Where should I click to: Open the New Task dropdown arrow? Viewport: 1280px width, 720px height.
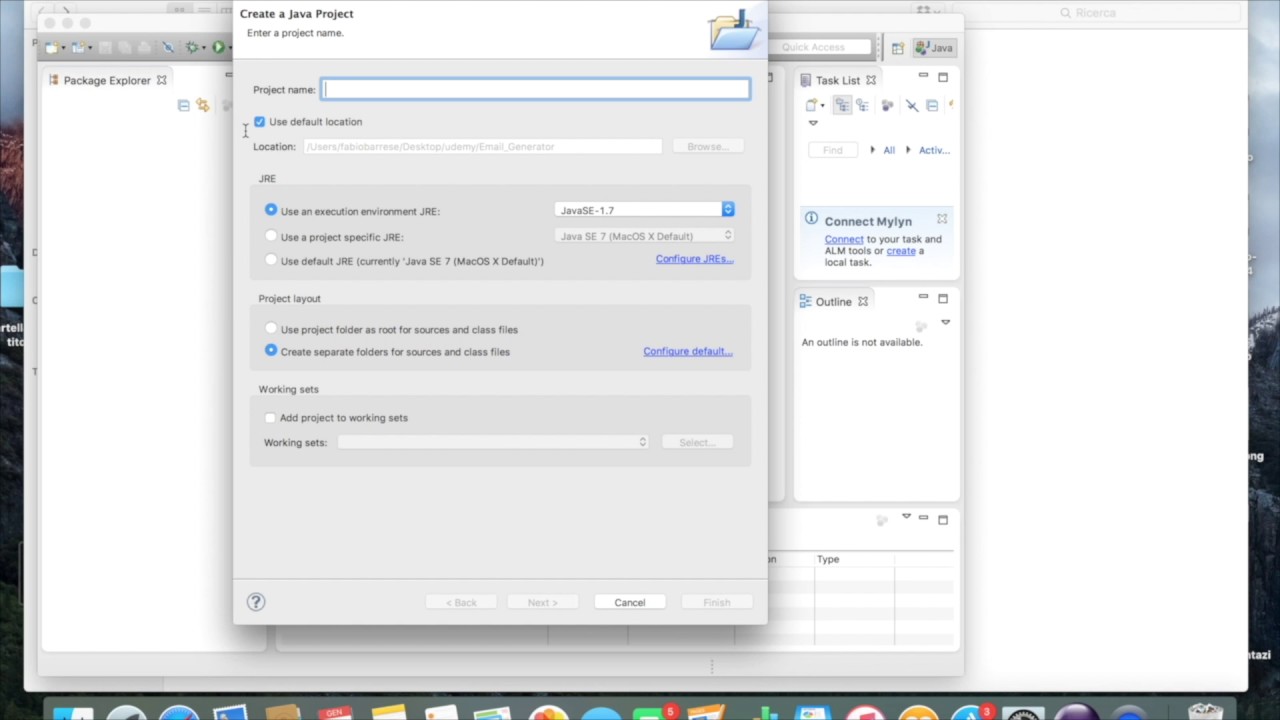coord(822,106)
